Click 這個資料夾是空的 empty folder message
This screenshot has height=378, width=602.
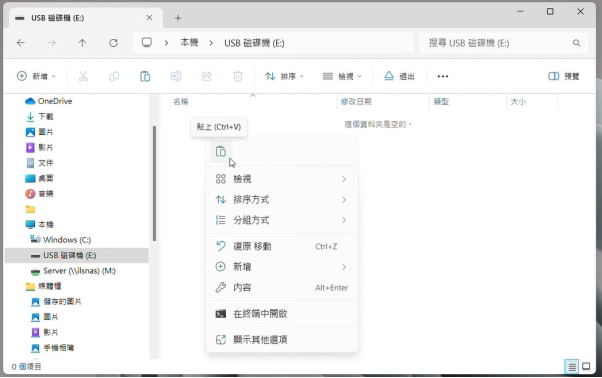coord(378,124)
